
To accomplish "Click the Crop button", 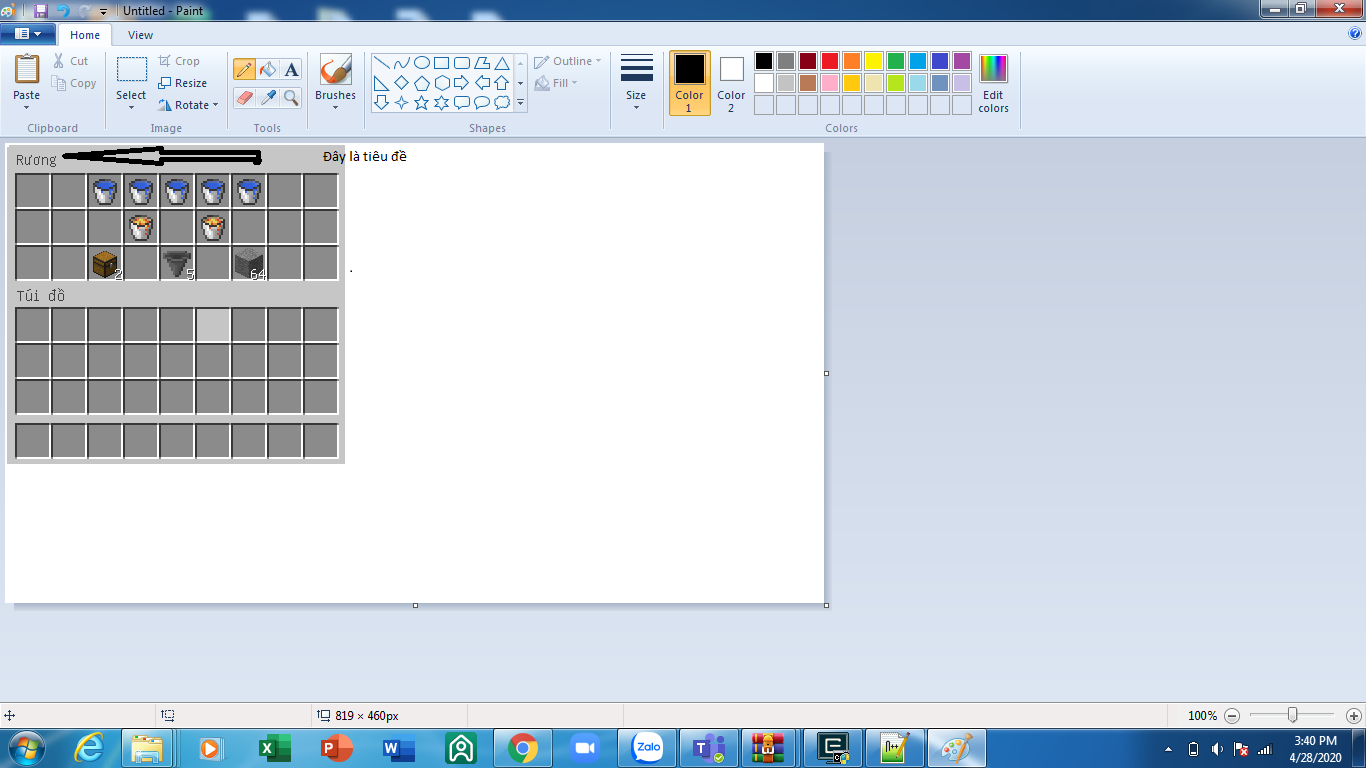I will [180, 61].
